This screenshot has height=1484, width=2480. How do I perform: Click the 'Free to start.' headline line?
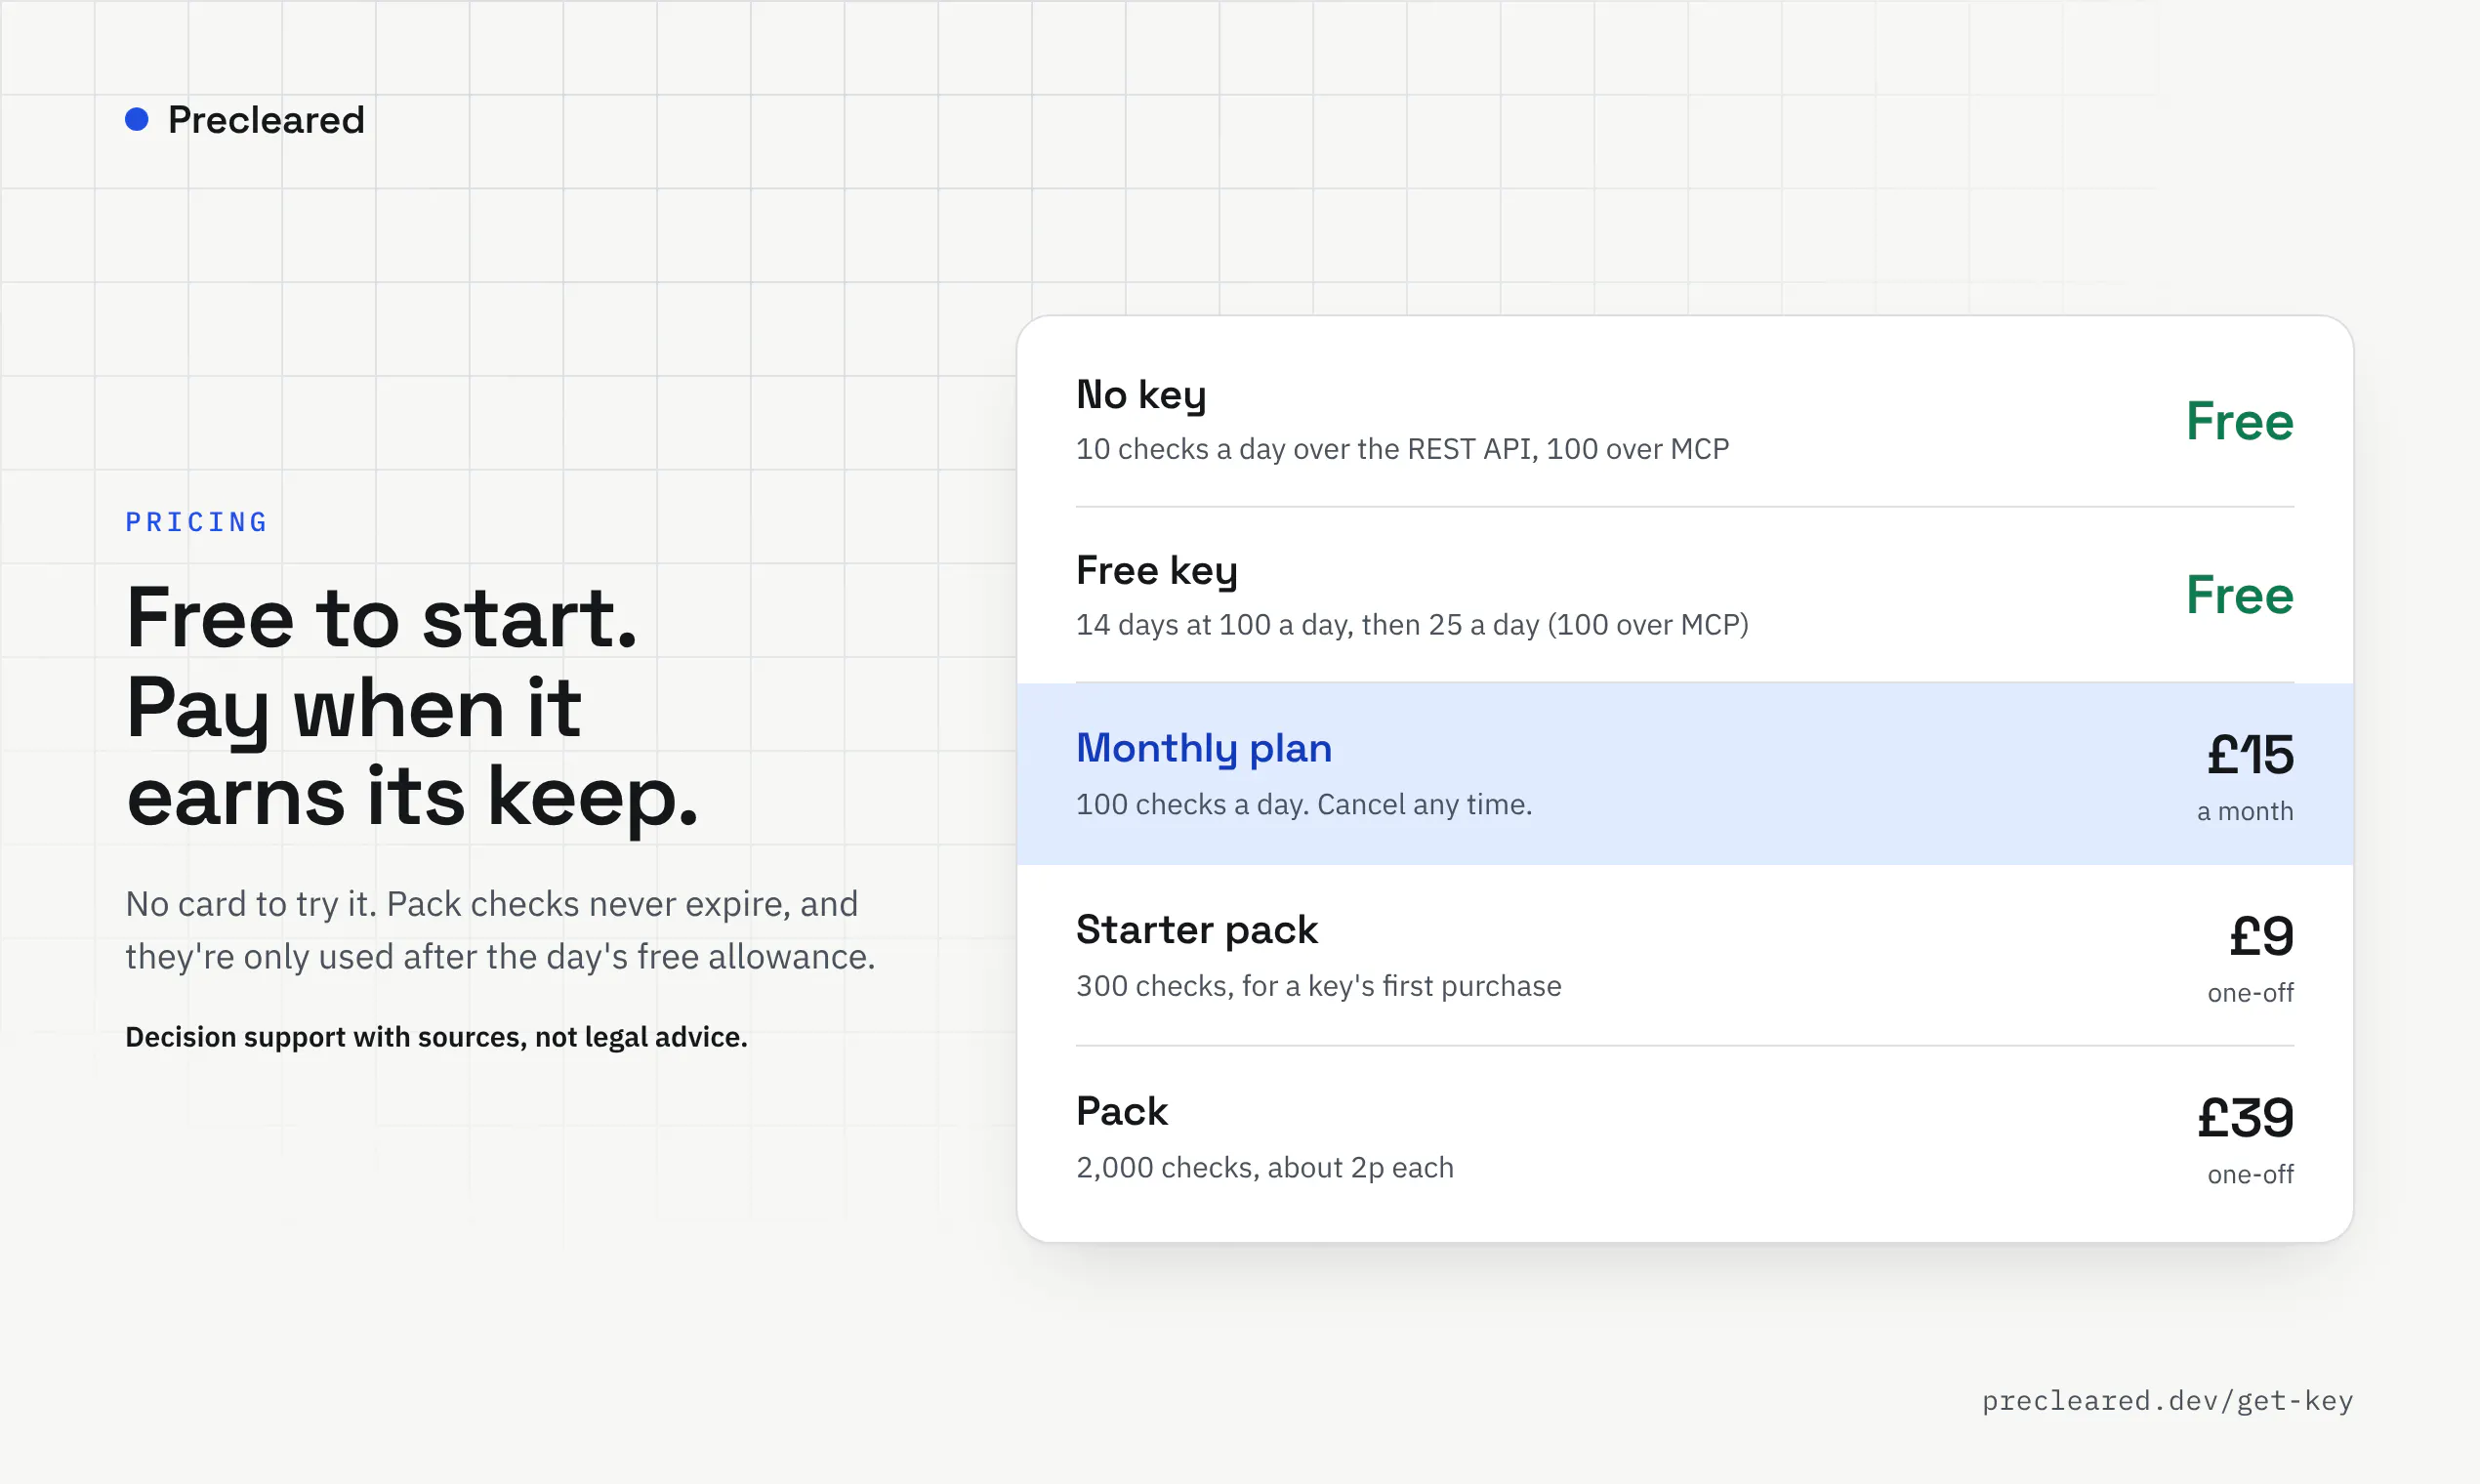pyautogui.click(x=382, y=618)
